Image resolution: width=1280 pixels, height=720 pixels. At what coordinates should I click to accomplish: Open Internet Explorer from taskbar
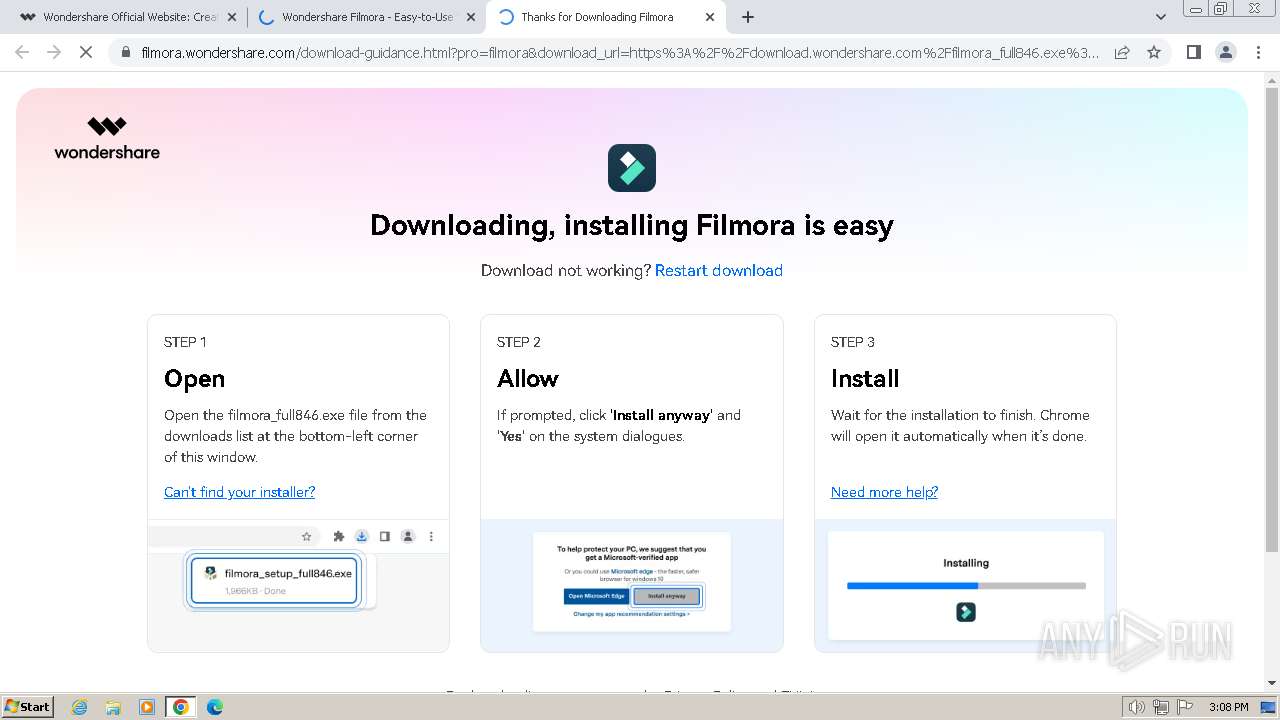pos(80,707)
